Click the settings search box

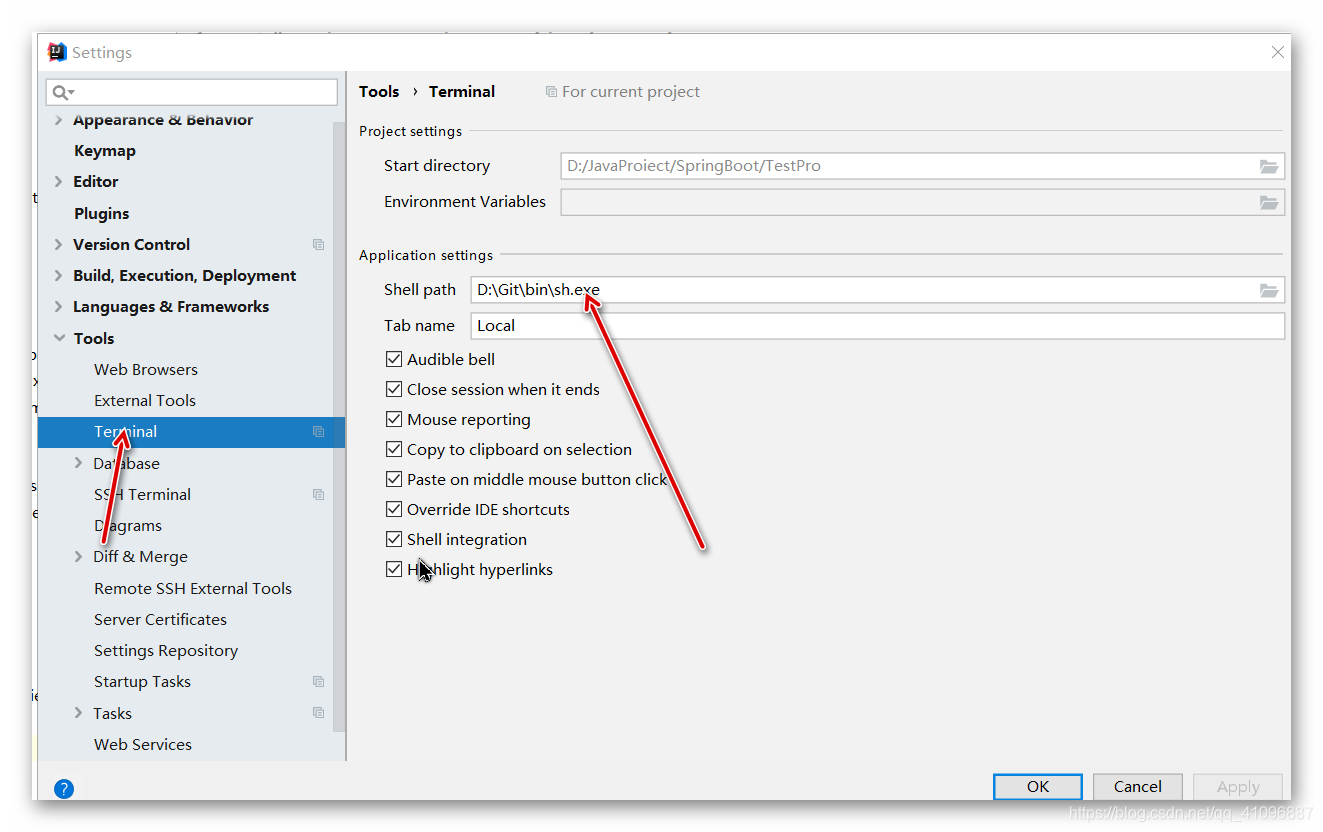coord(192,92)
